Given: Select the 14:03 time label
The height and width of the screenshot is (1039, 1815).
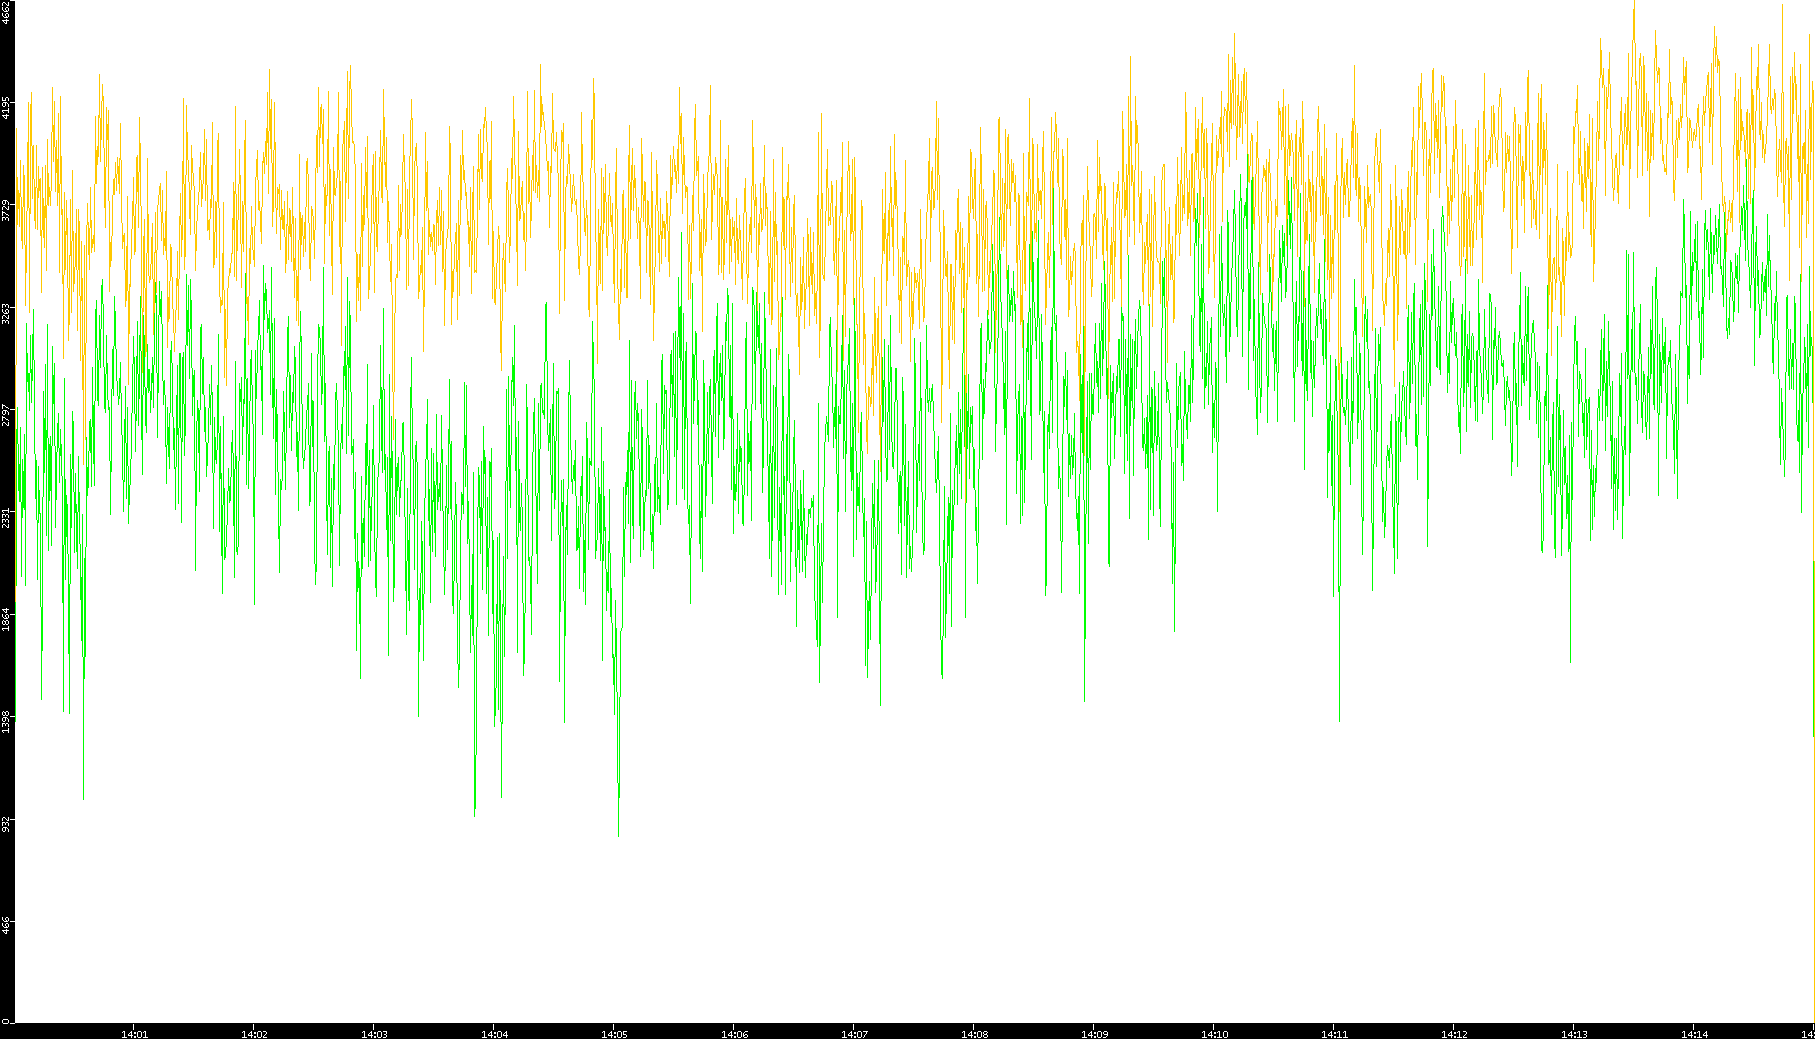Looking at the screenshot, I should click(374, 1034).
